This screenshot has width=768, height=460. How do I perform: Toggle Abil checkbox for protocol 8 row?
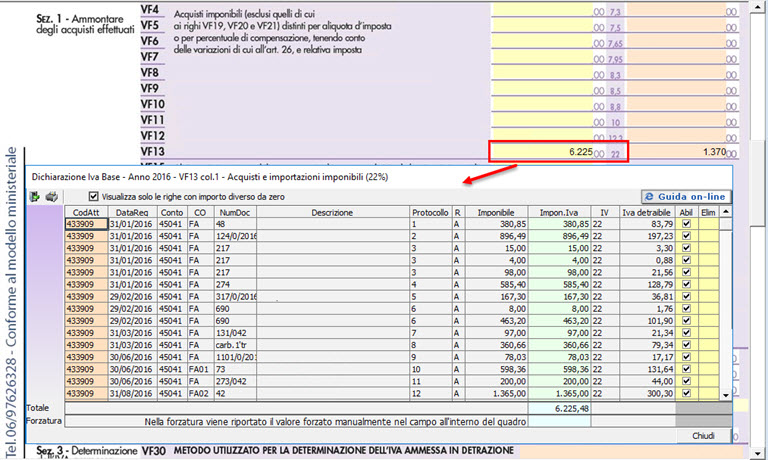(x=686, y=344)
